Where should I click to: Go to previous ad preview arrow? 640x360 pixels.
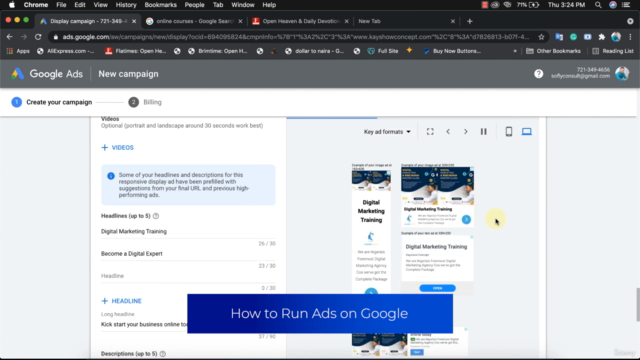(448, 131)
